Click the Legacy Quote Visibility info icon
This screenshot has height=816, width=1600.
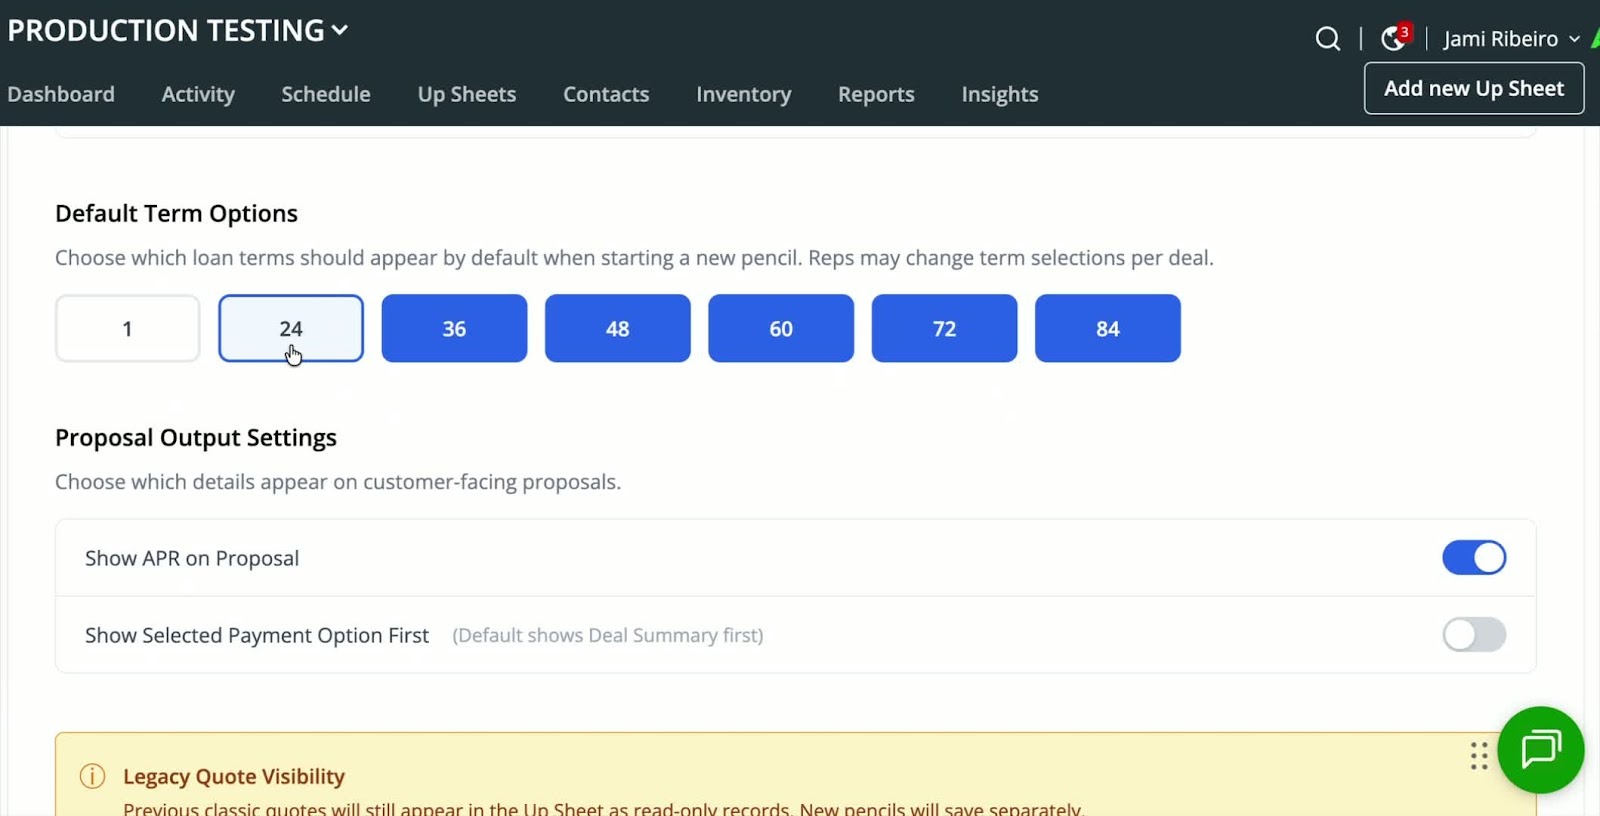coord(92,777)
